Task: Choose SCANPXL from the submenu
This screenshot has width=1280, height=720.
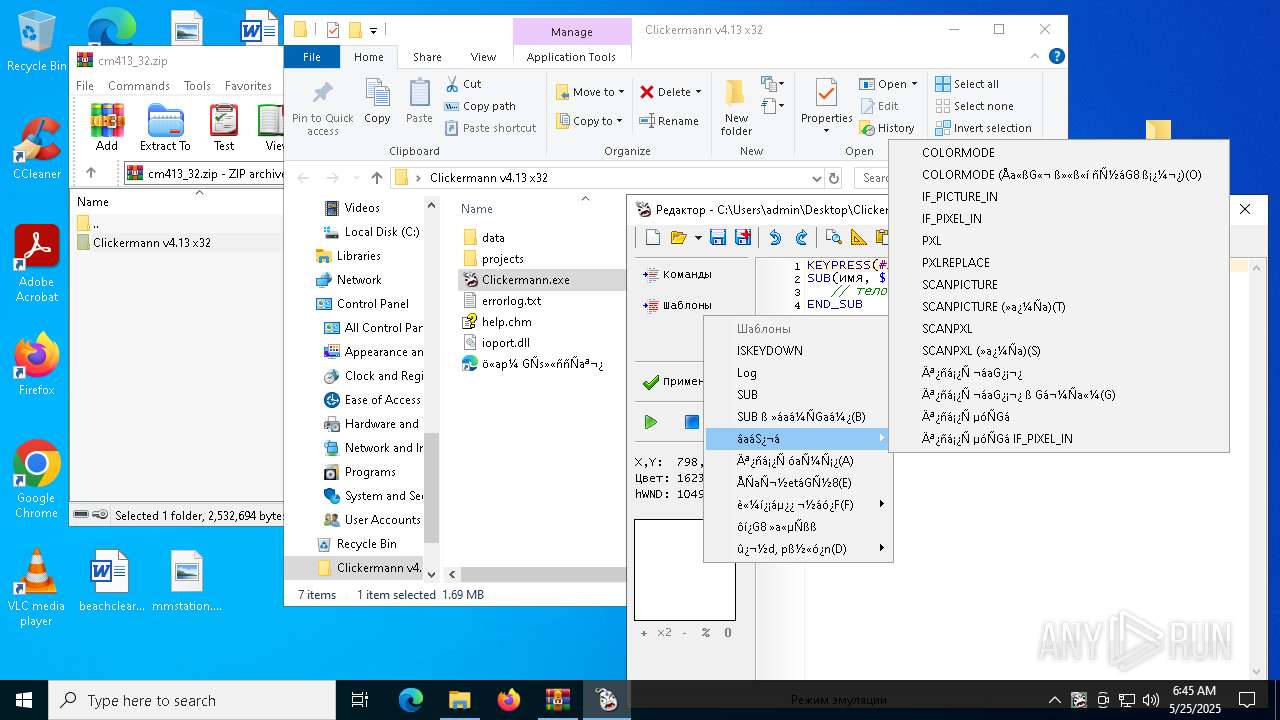Action: tap(1059, 329)
